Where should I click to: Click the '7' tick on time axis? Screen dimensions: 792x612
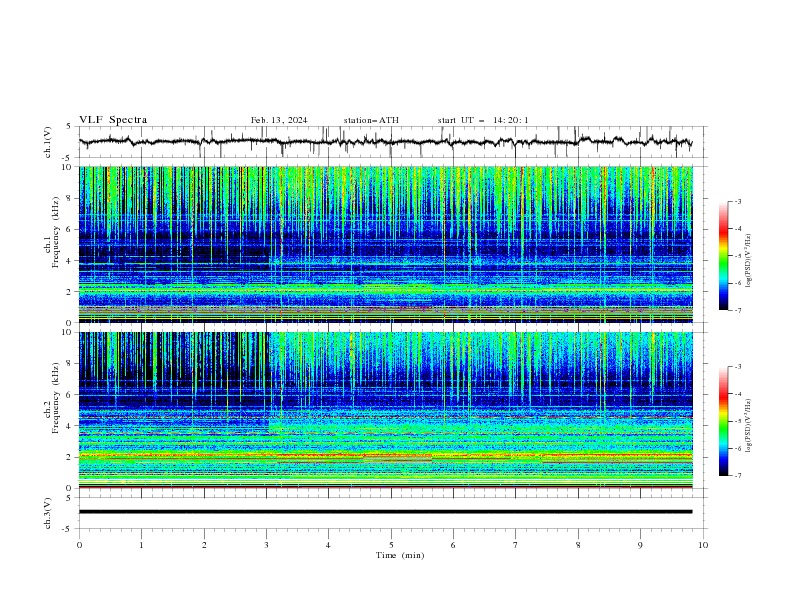[516, 545]
